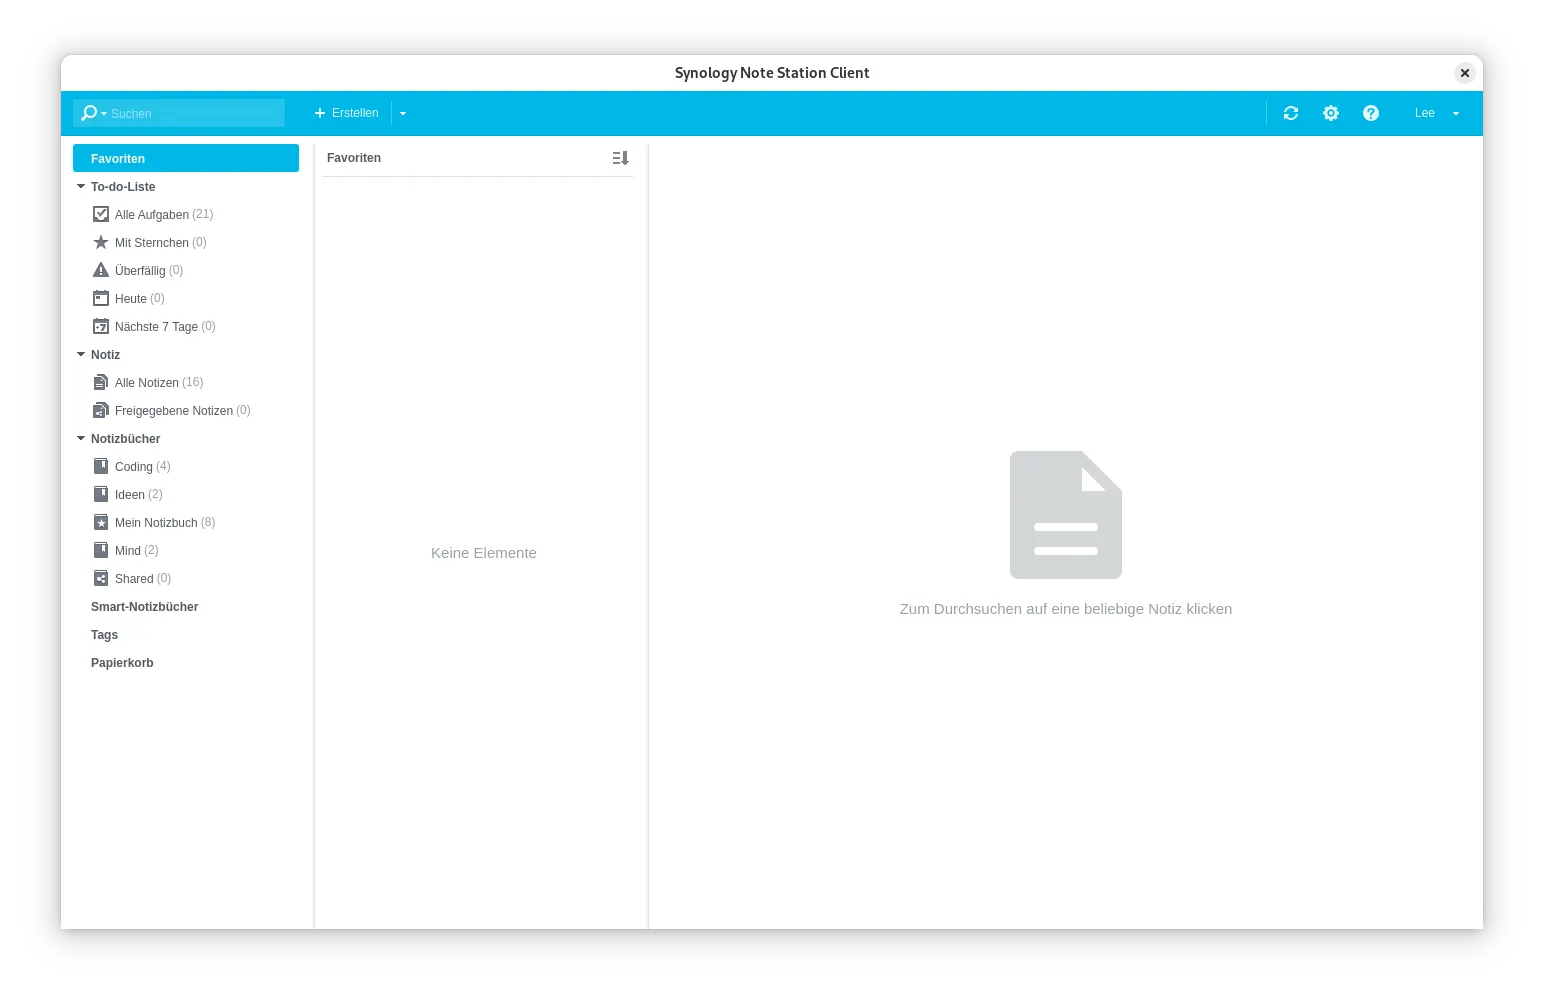Click the calendar icon beside Nächste 7 Tage
The height and width of the screenshot is (996, 1544).
(x=101, y=326)
